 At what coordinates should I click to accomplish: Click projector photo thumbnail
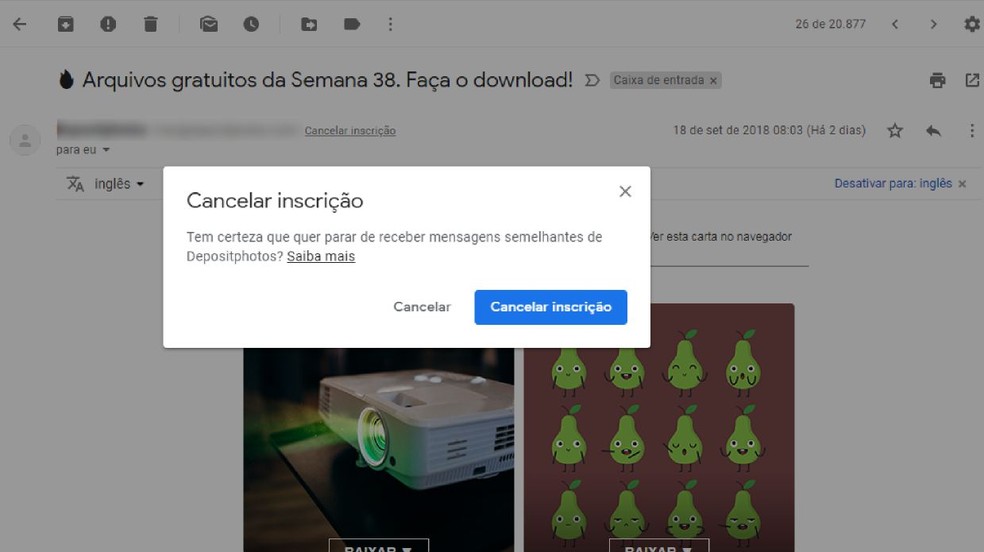click(378, 449)
